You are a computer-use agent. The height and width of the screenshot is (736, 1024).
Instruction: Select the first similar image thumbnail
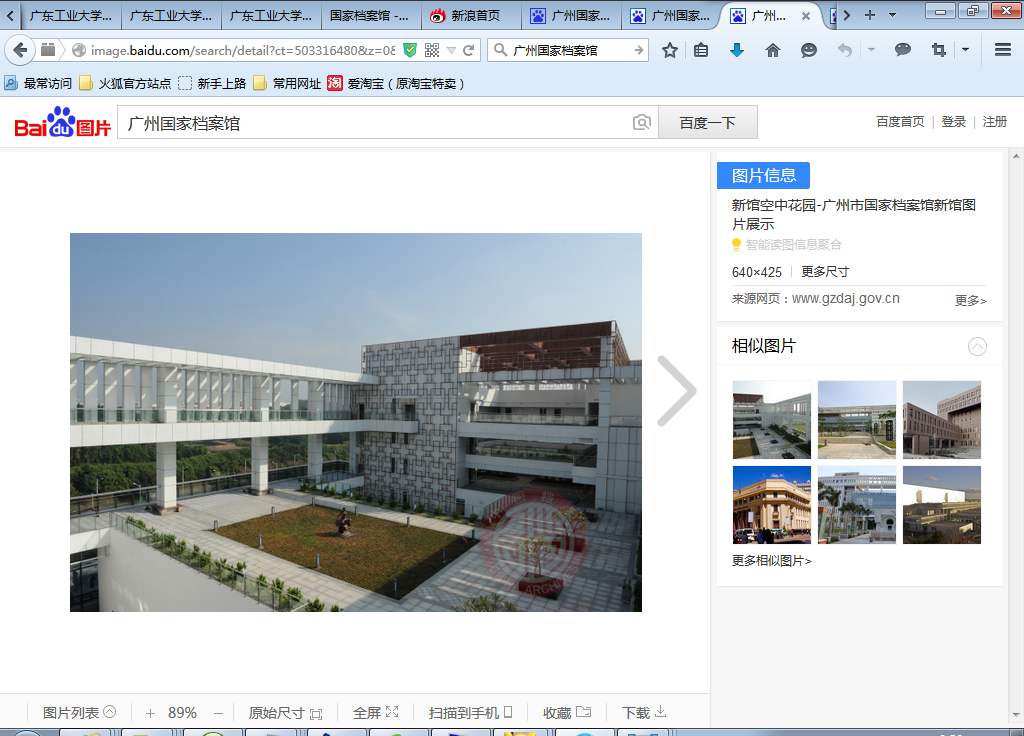[771, 420]
